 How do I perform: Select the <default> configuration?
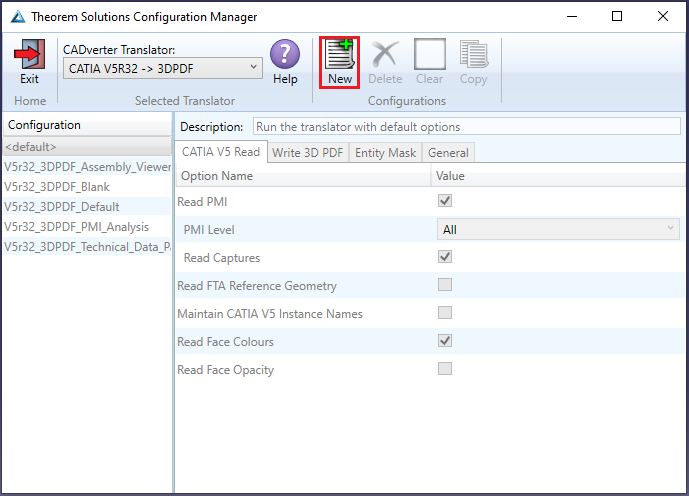point(87,147)
